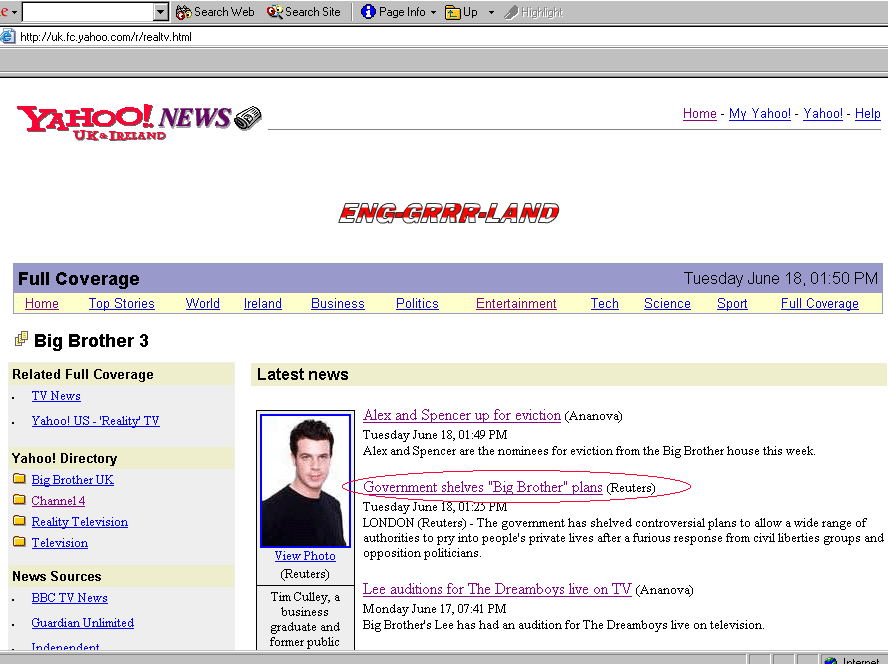Screen dimensions: 888x664
Task: Click the 'Monday June 17, 07:41 PM' timestamp
Action: pyautogui.click(x=434, y=608)
